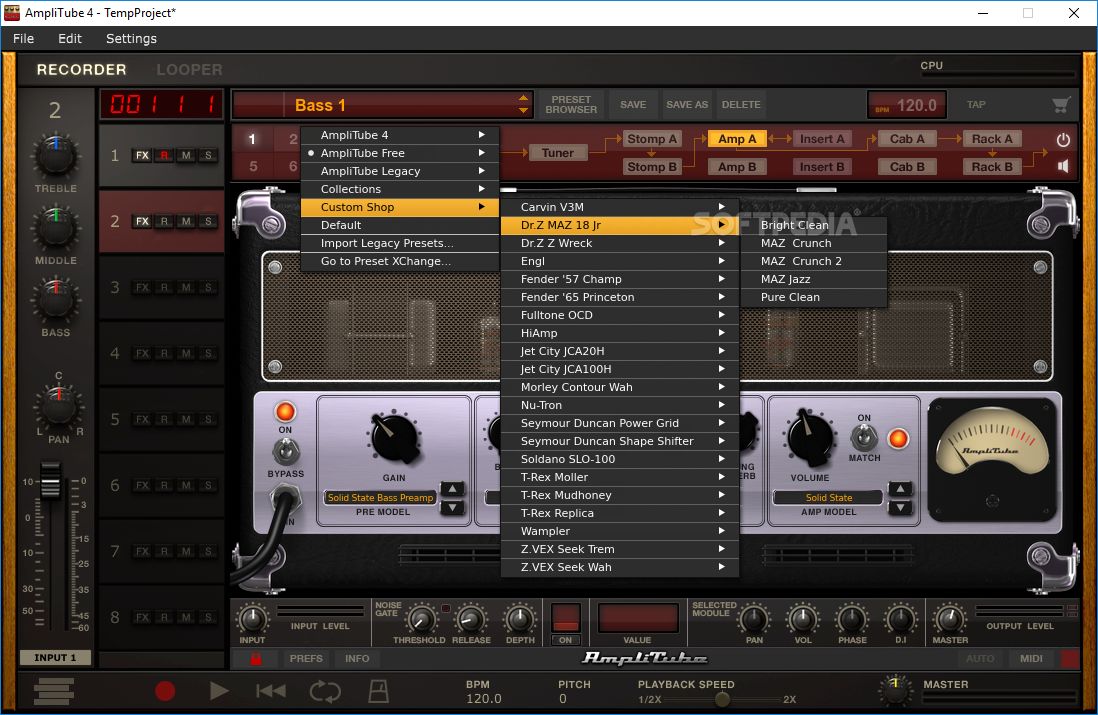Screen dimensions: 1098x715
Task: Click the GAIN knob on the amp
Action: click(394, 438)
